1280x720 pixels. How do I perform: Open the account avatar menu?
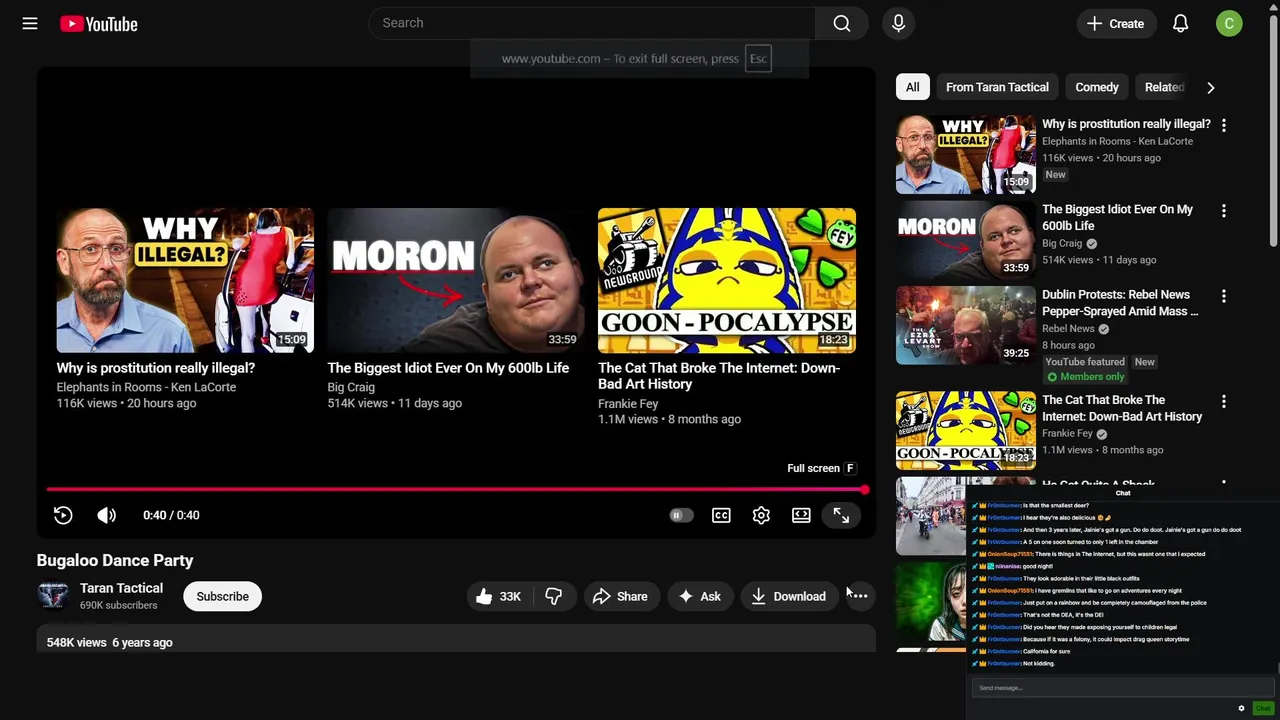point(1229,23)
